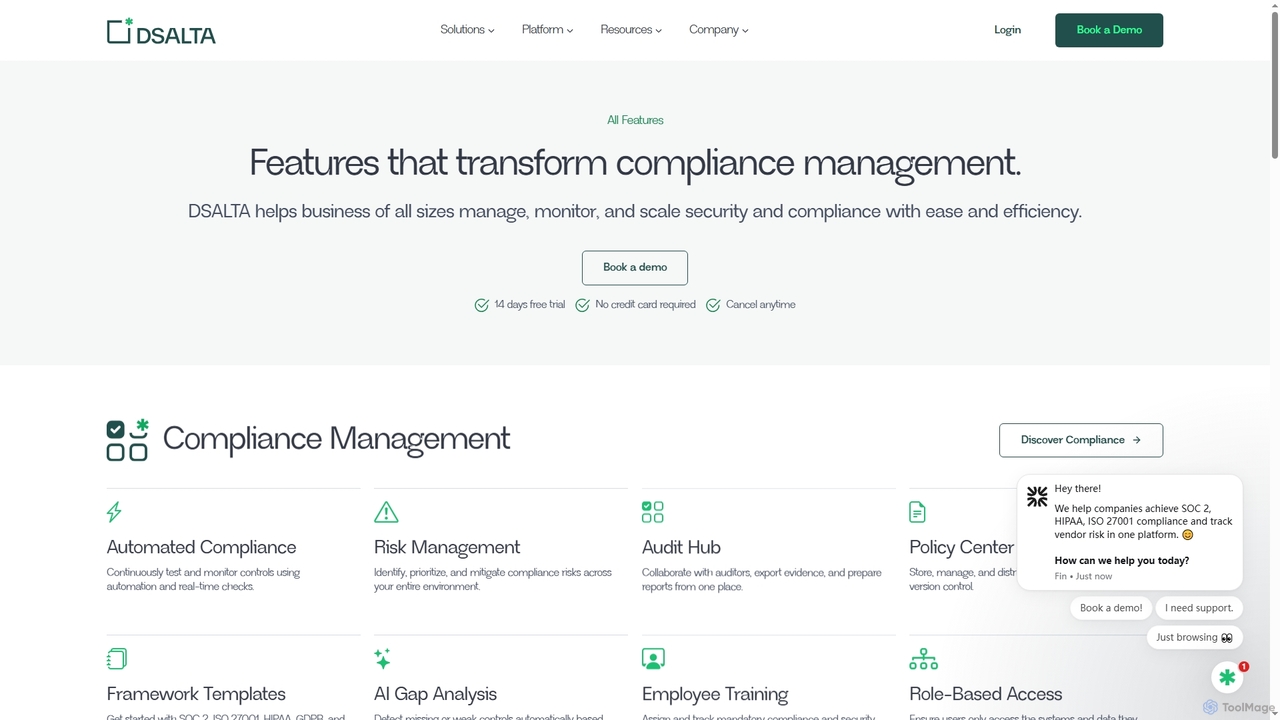Image resolution: width=1280 pixels, height=720 pixels.
Task: Click the Cancel anytime text
Action: 761,305
